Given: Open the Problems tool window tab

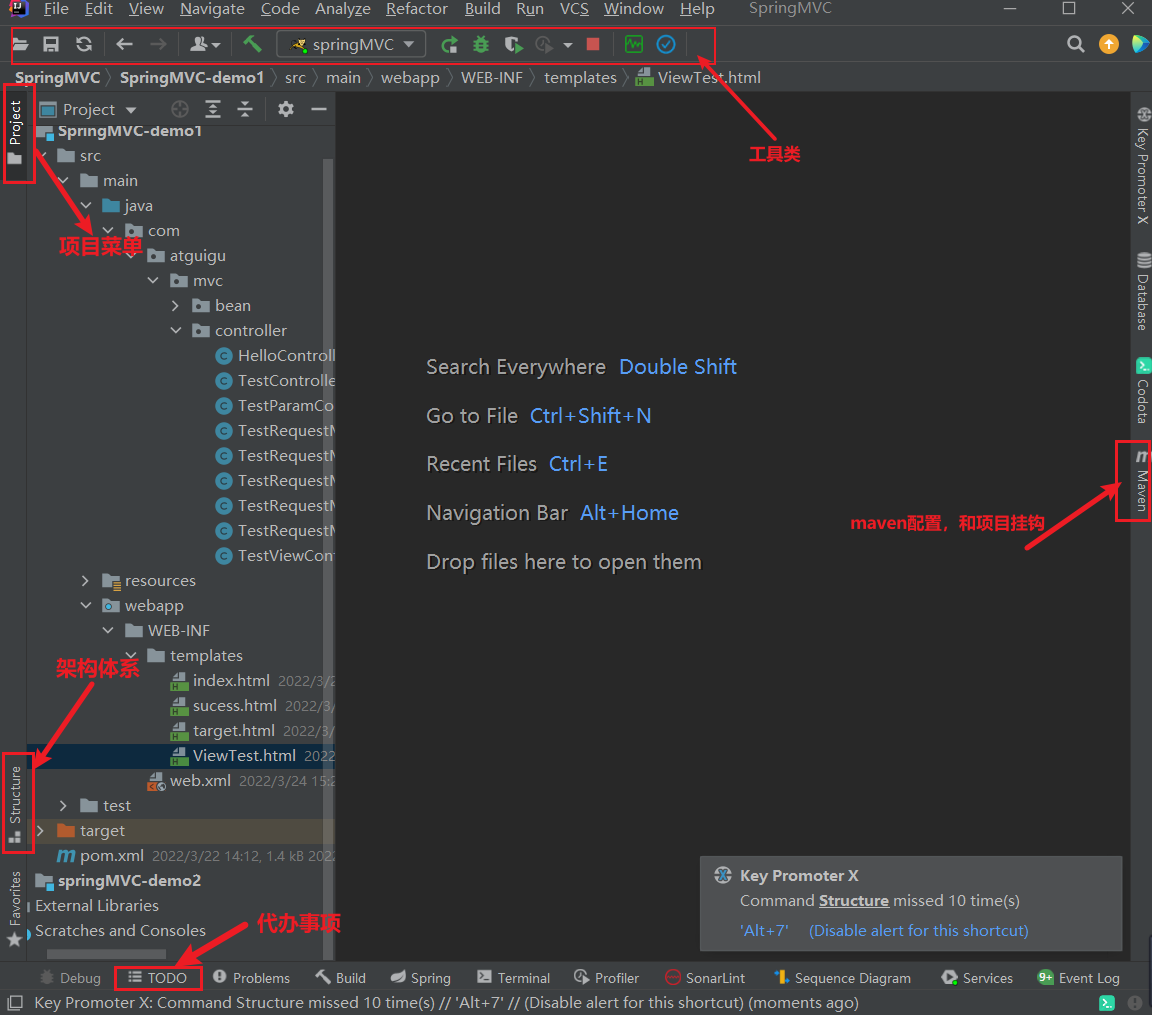Looking at the screenshot, I should point(251,978).
